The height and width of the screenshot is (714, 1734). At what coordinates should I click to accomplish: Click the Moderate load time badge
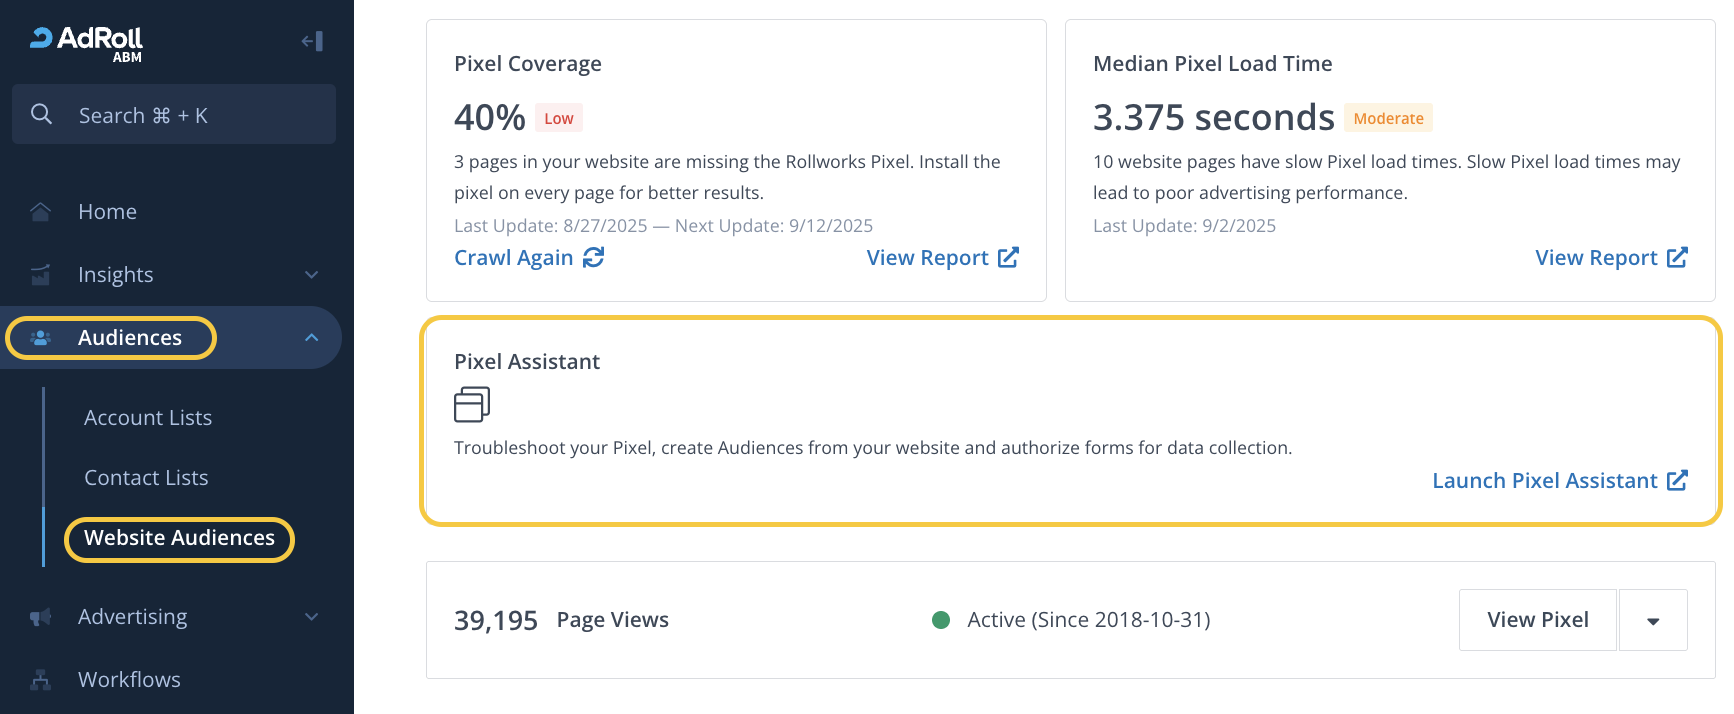1388,118
